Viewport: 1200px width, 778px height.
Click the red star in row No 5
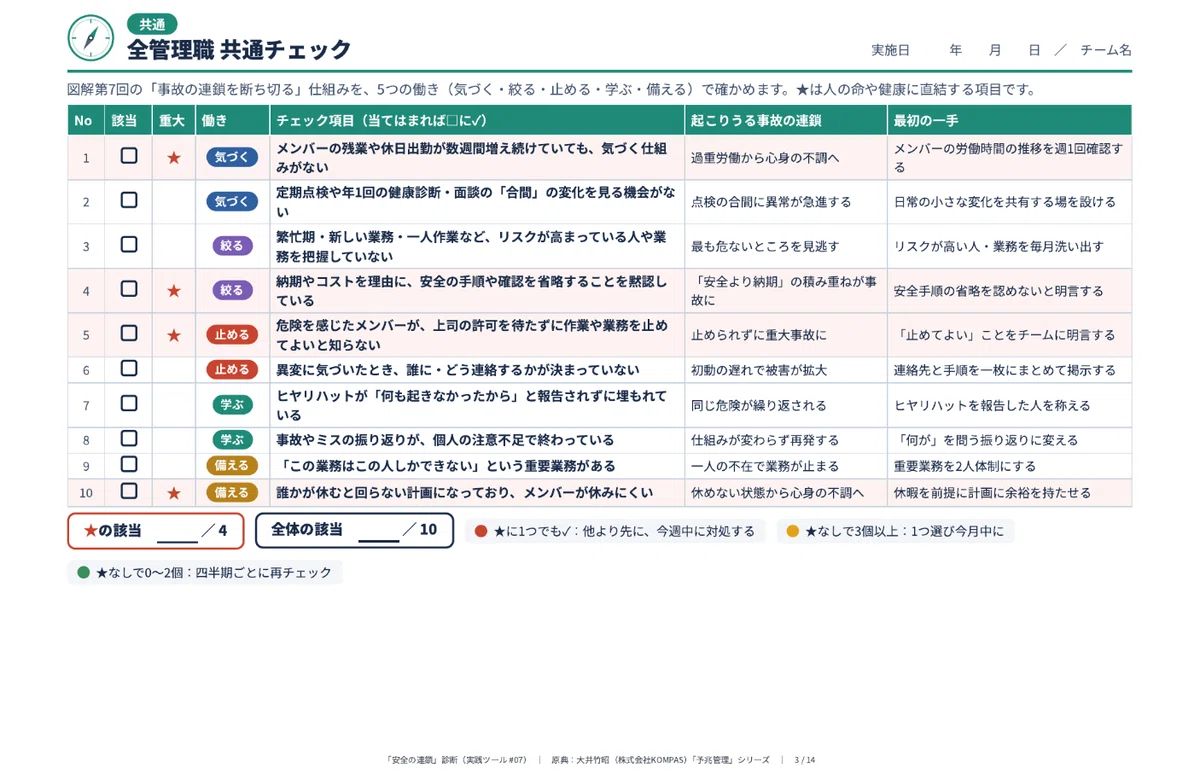pos(174,335)
